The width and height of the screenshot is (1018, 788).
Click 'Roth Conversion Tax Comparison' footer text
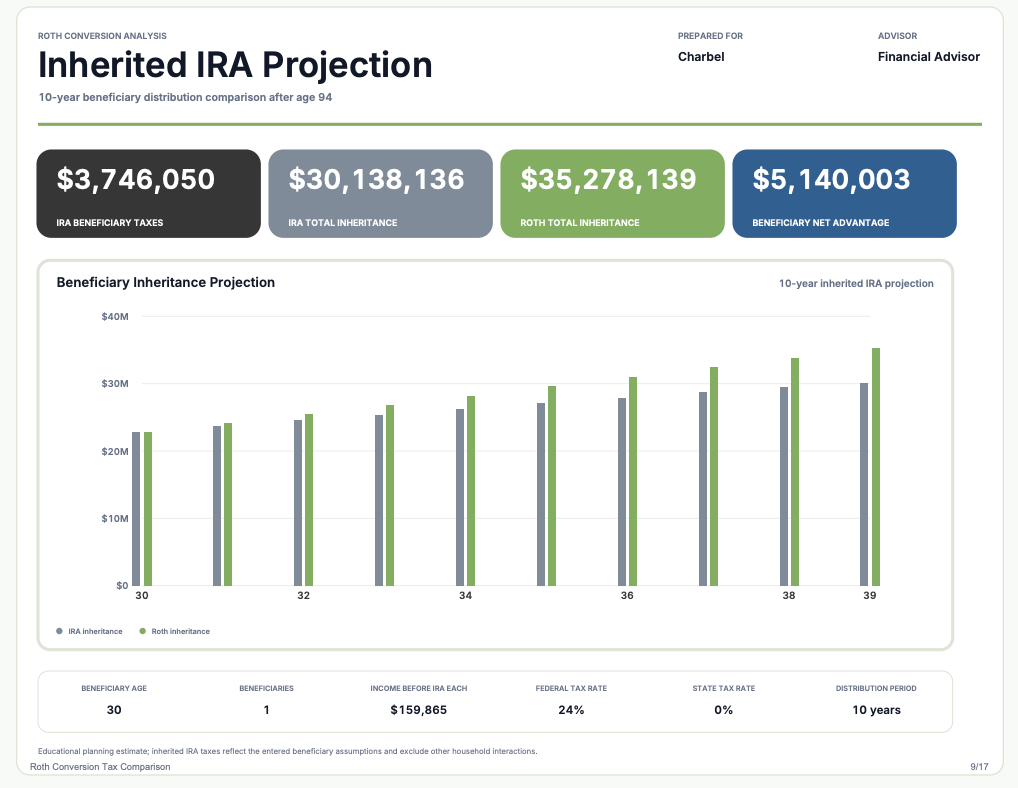100,767
